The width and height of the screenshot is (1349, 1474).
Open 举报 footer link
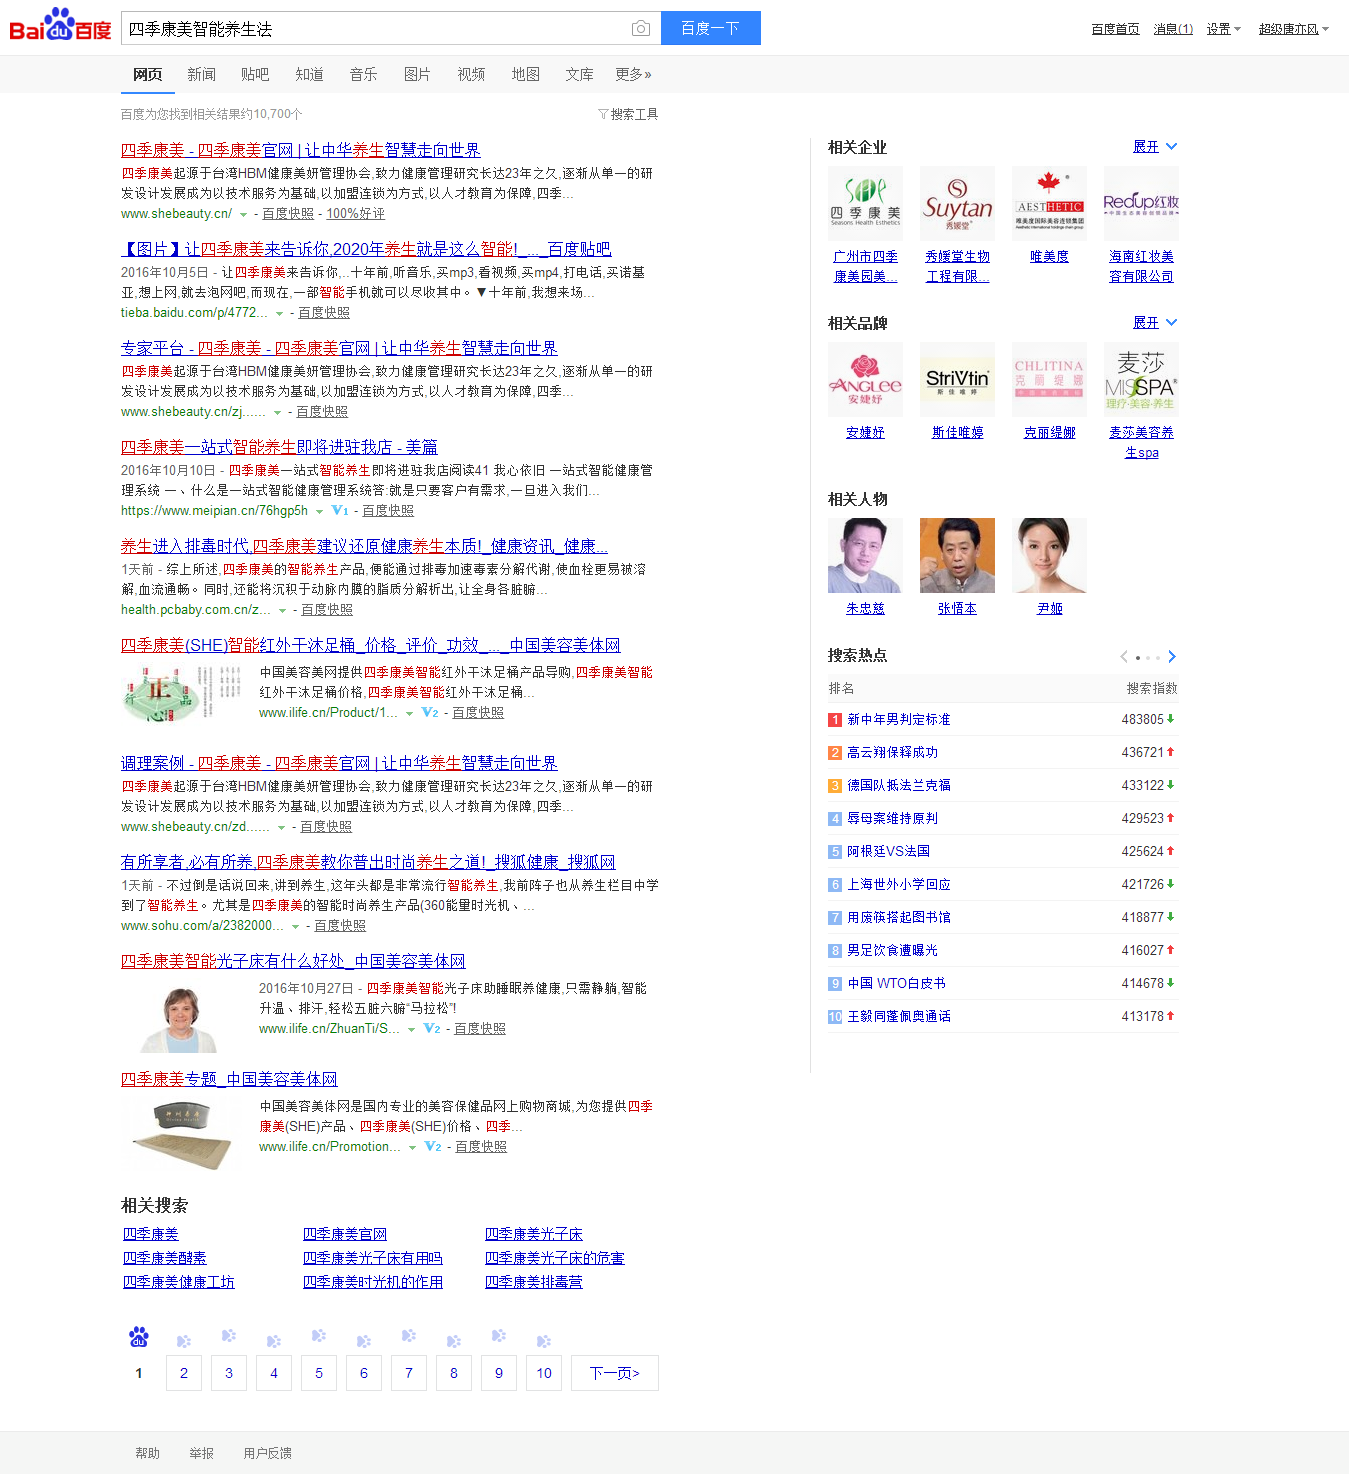pos(201,1453)
